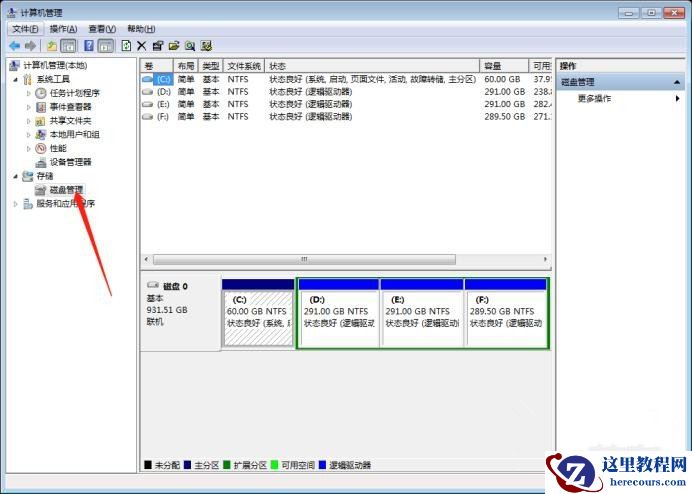Click the 任务计划程序 clock icon
Image resolution: width=692 pixels, height=494 pixels.
pyautogui.click(x=41, y=93)
